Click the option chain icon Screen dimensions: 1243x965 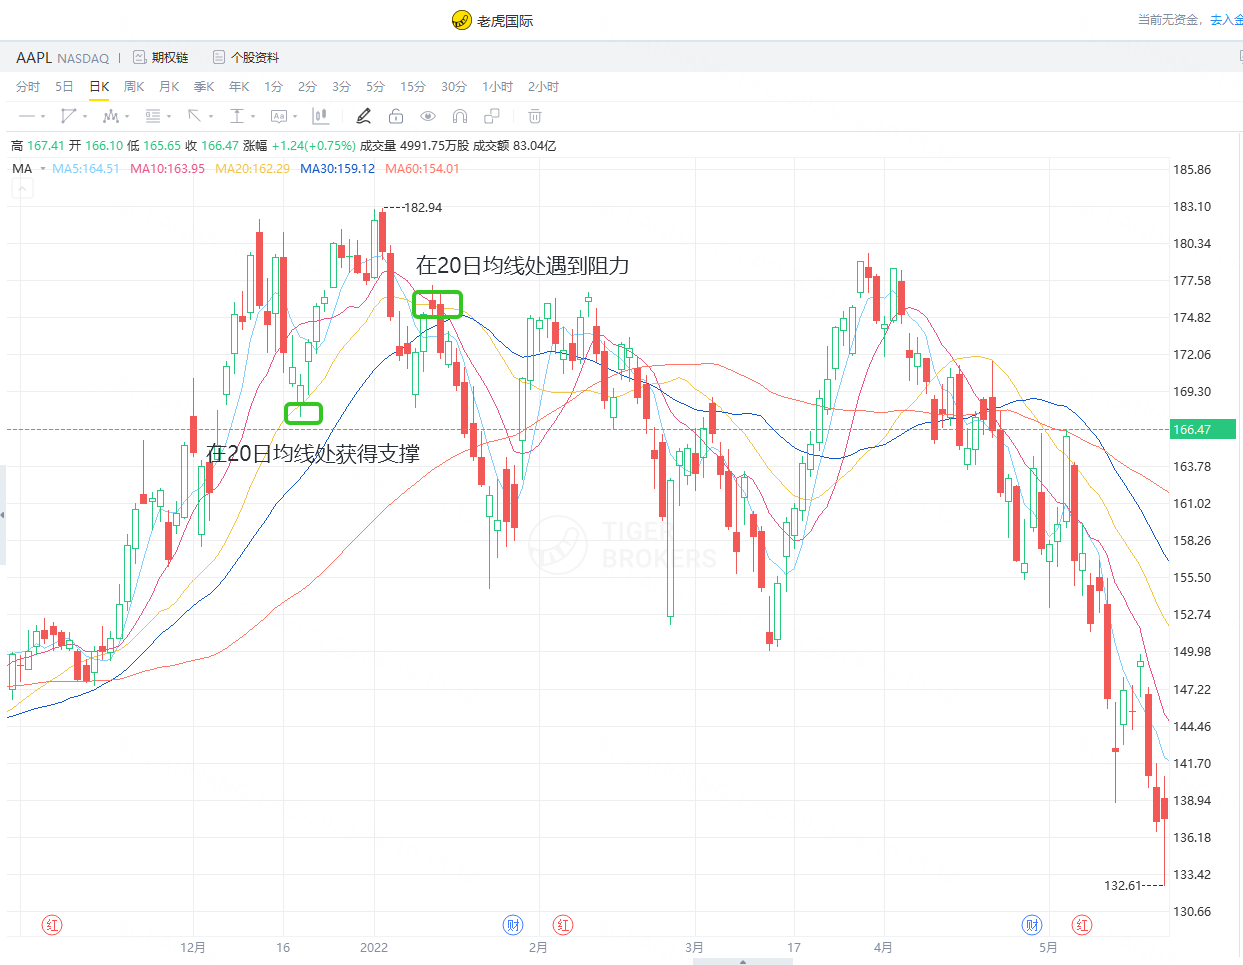pyautogui.click(x=140, y=57)
